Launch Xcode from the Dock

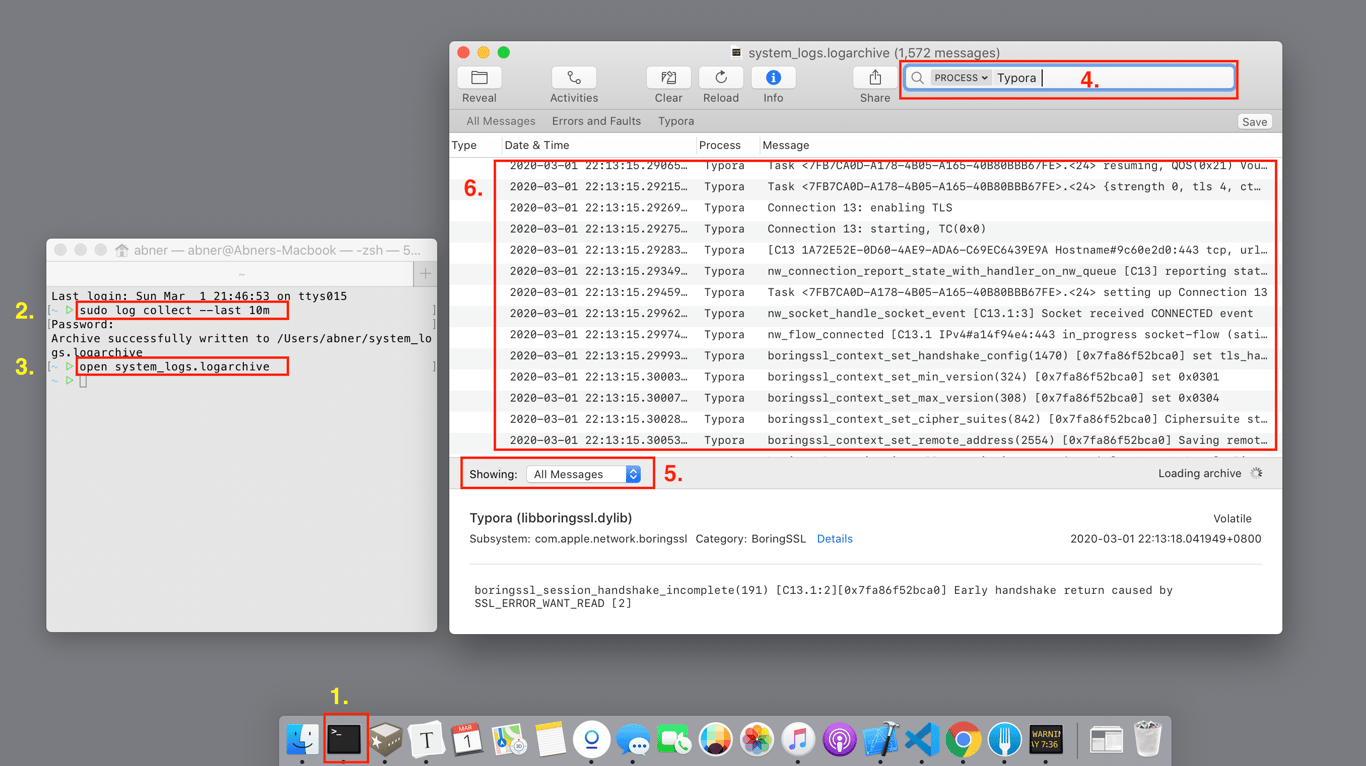pos(881,740)
